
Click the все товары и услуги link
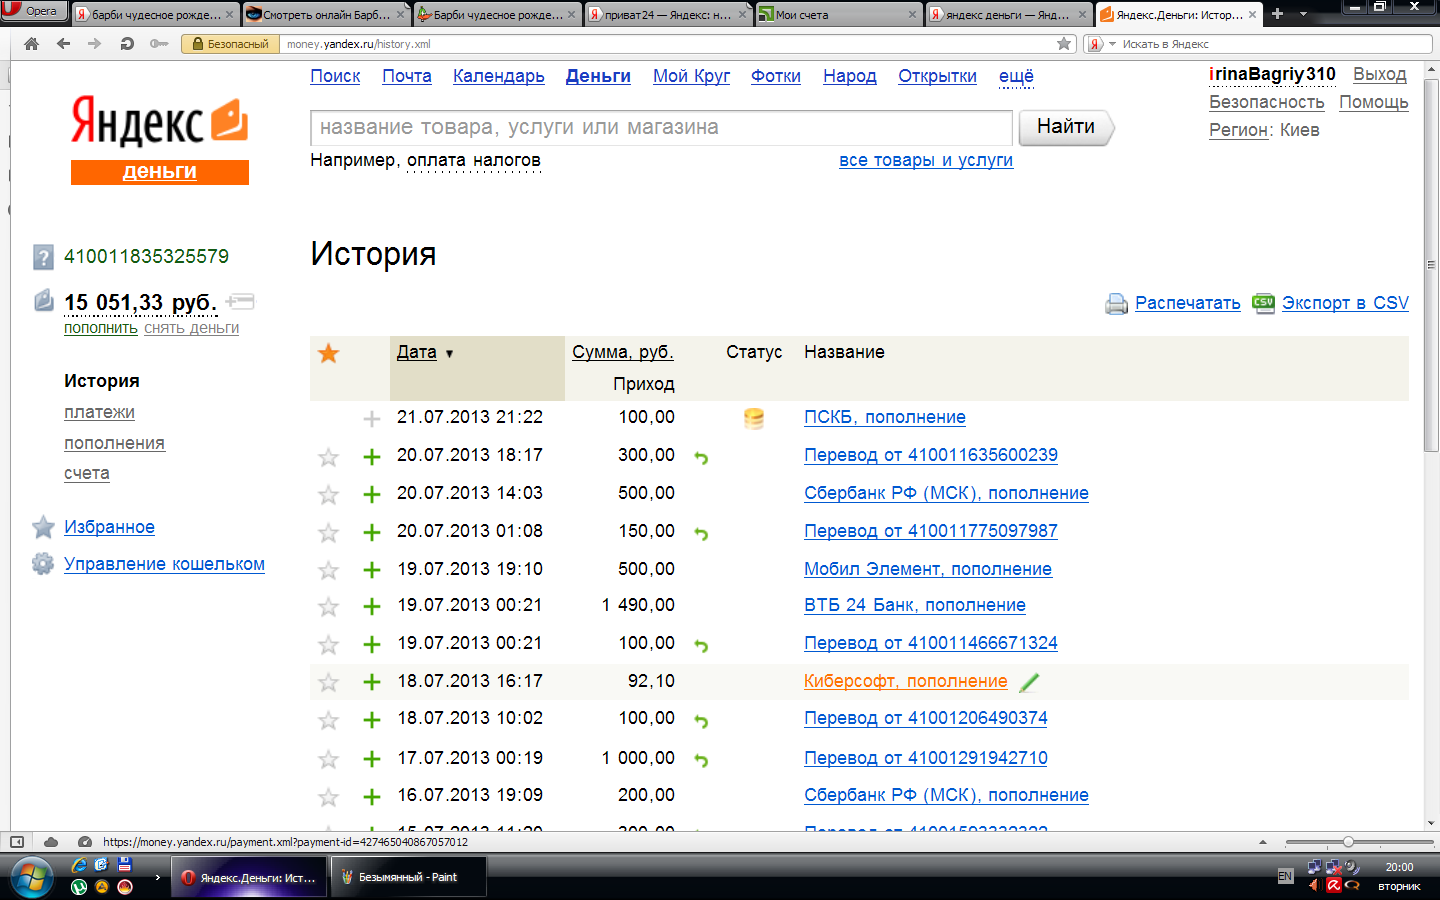coord(926,160)
